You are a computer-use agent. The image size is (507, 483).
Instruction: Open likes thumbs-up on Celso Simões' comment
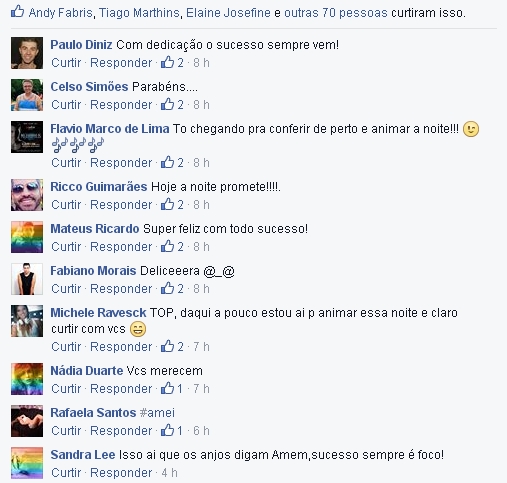pyautogui.click(x=167, y=104)
